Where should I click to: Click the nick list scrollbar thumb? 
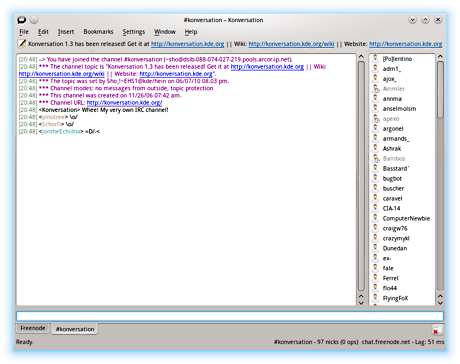(x=440, y=89)
